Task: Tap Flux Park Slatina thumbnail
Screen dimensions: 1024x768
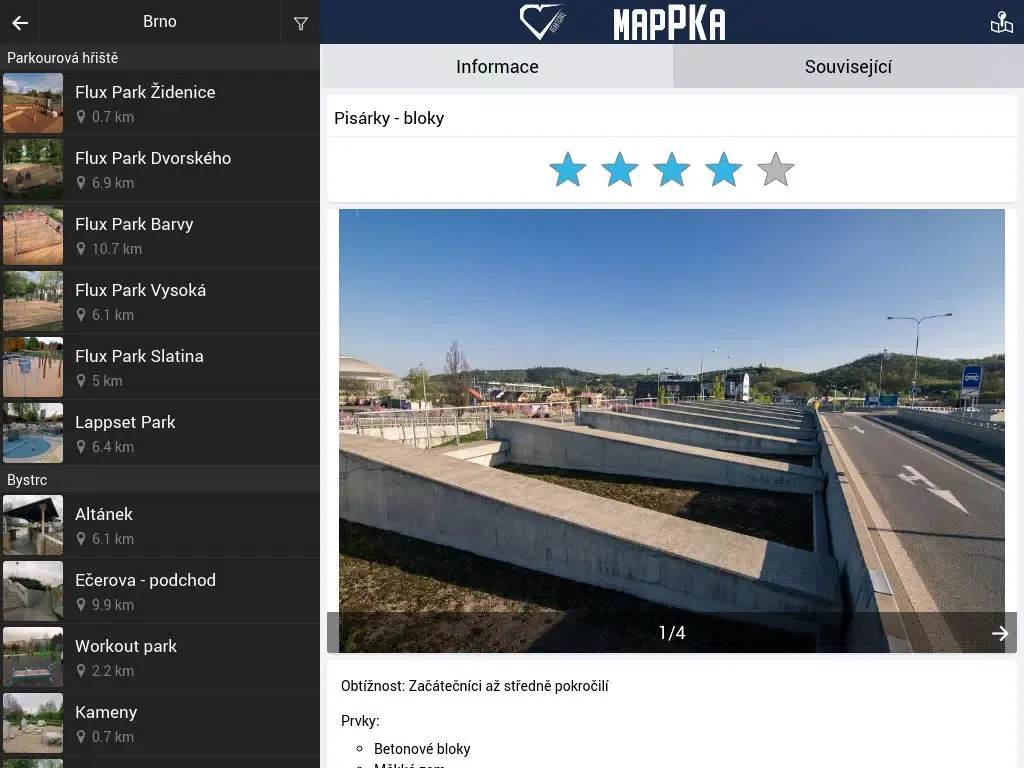Action: [x=33, y=367]
